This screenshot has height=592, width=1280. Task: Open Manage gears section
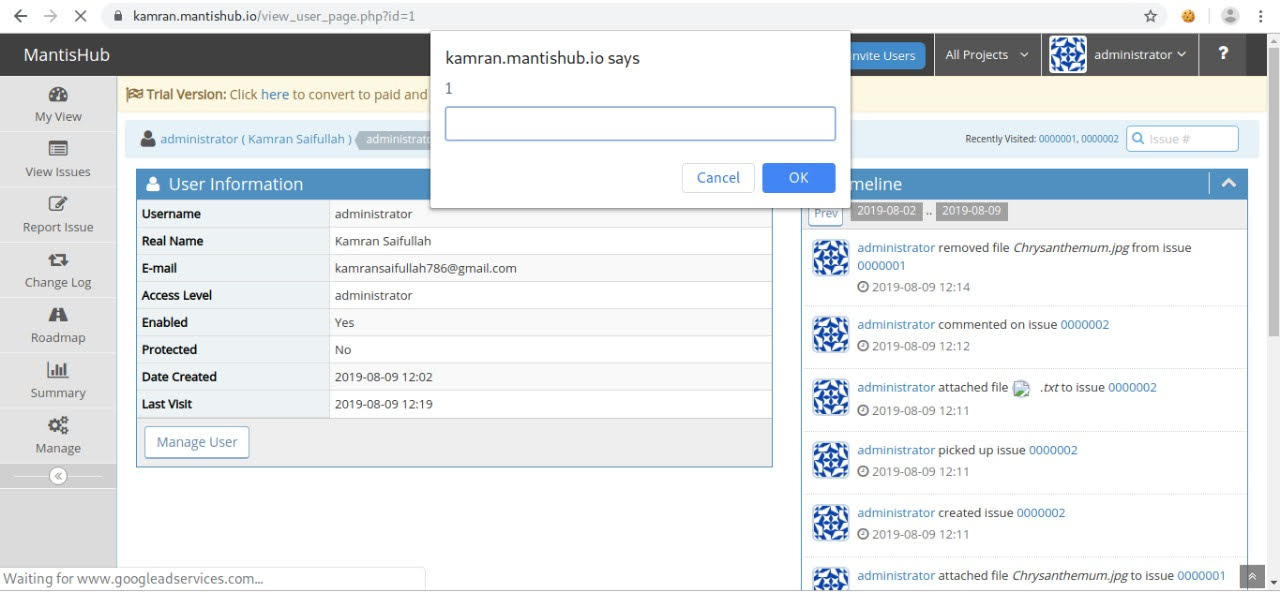click(x=58, y=436)
